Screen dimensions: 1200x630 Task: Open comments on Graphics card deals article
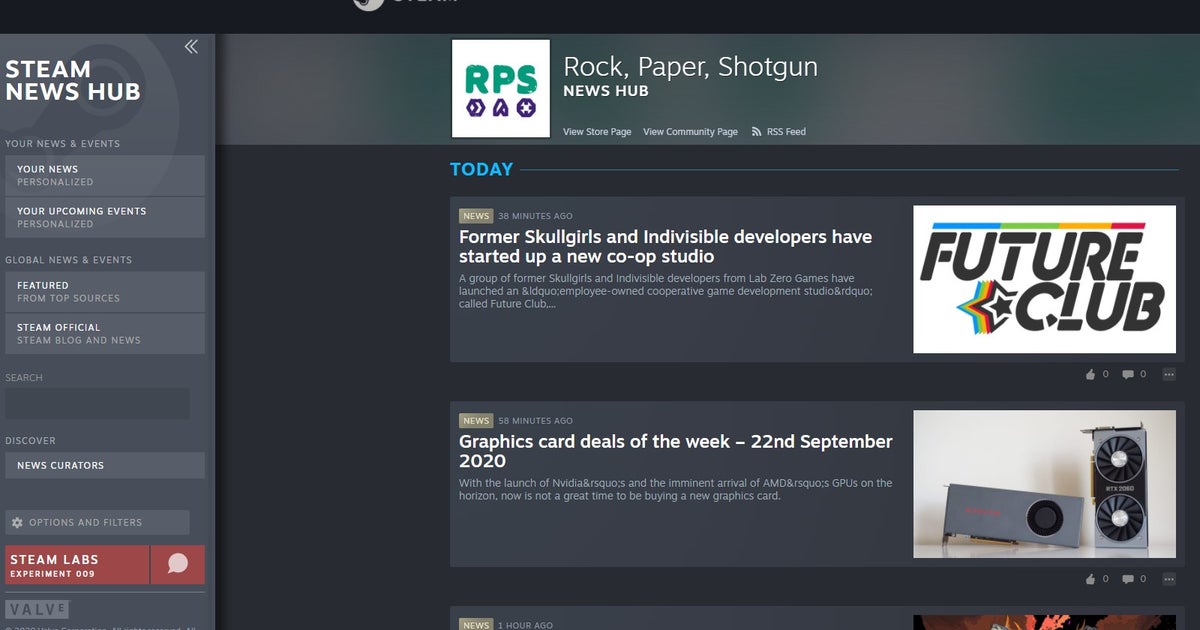pos(1128,579)
